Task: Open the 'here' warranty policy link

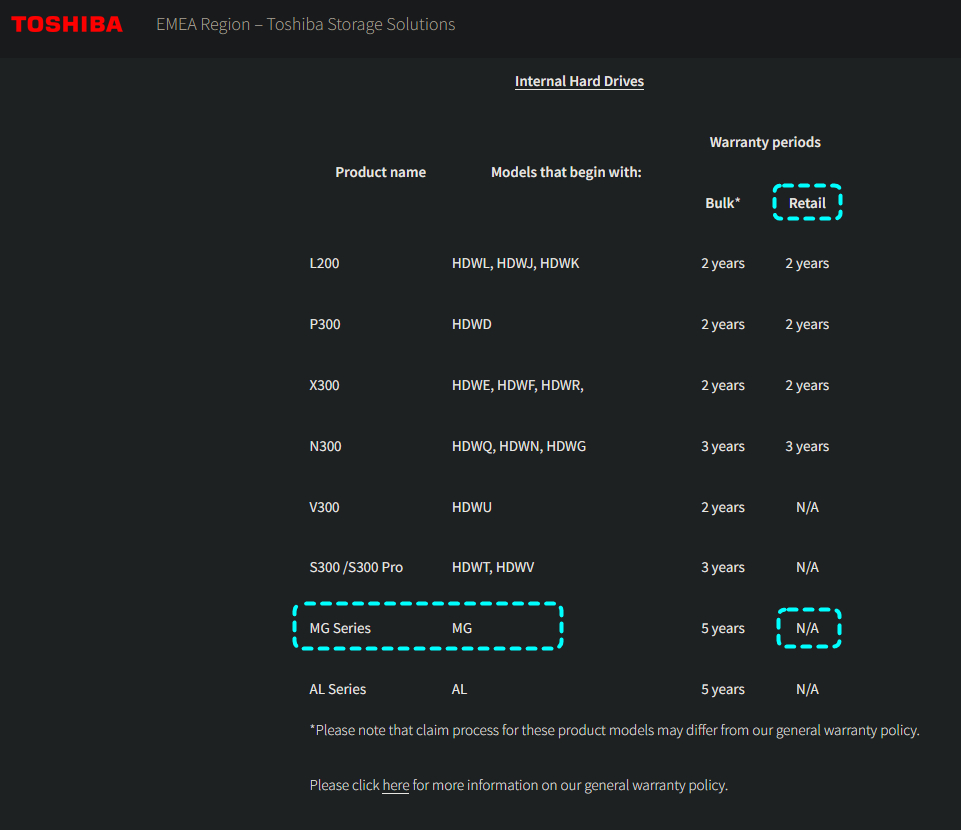Action: click(395, 785)
